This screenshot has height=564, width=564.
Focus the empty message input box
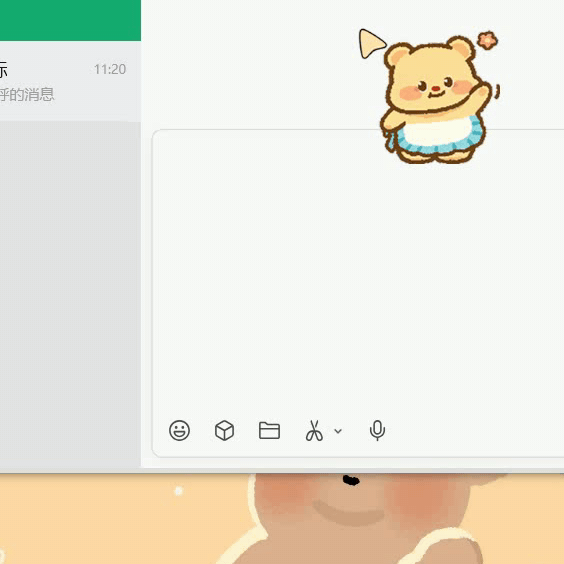358,273
